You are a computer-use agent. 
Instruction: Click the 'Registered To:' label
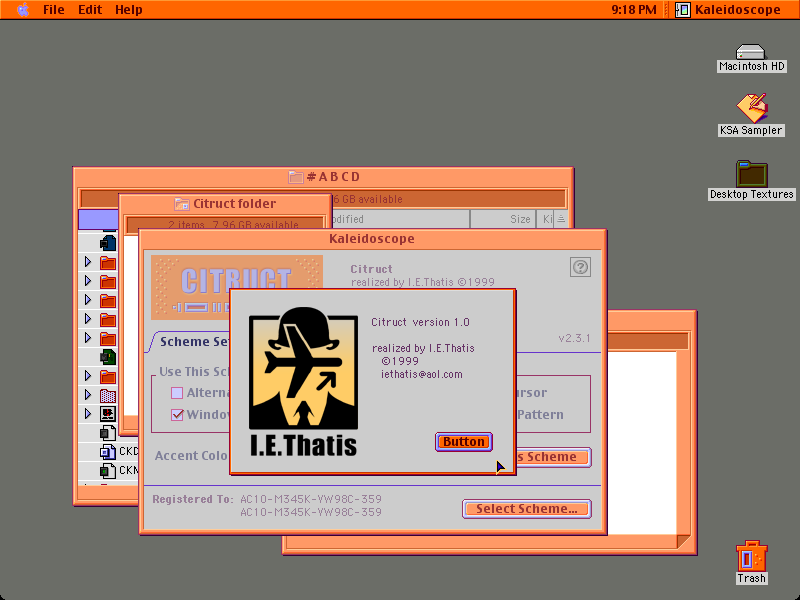(x=193, y=499)
